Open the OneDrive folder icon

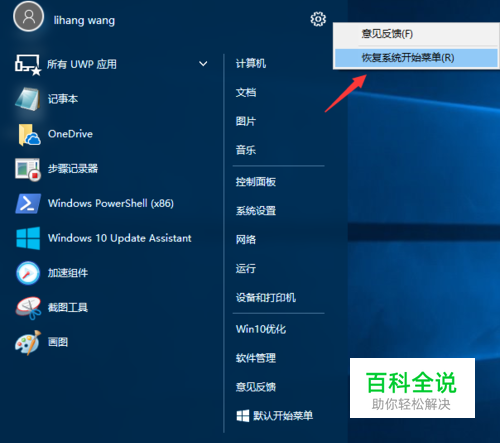29,134
